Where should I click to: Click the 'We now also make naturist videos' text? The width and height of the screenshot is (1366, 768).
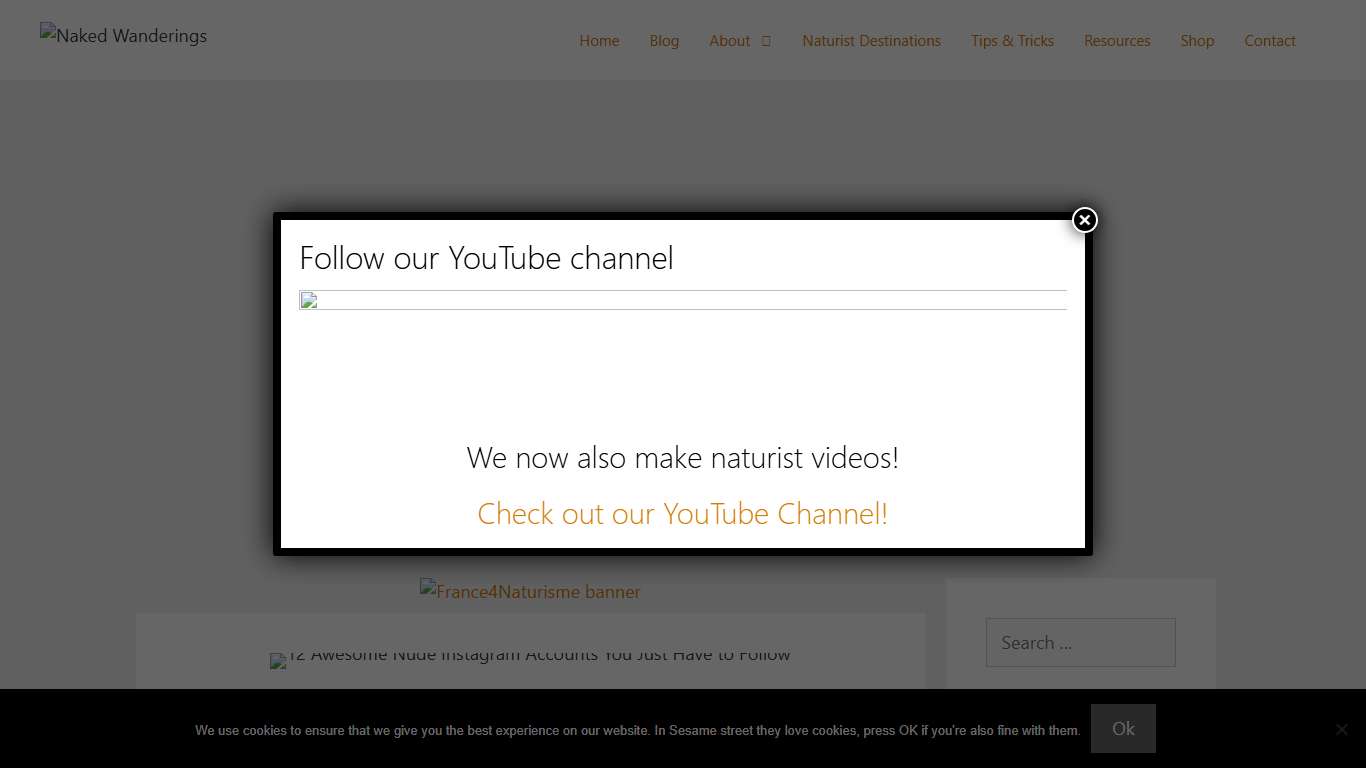coord(682,458)
